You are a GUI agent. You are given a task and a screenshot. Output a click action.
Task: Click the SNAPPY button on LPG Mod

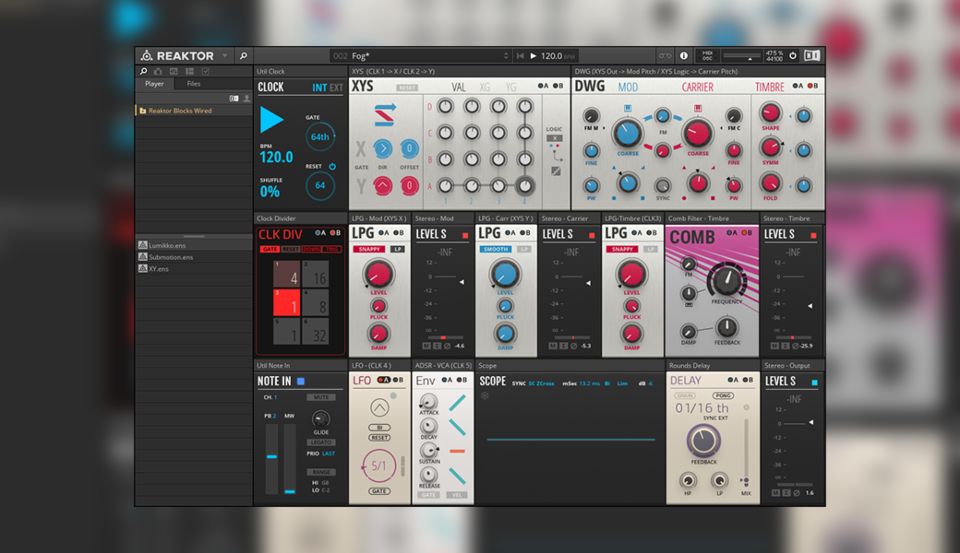click(x=367, y=248)
